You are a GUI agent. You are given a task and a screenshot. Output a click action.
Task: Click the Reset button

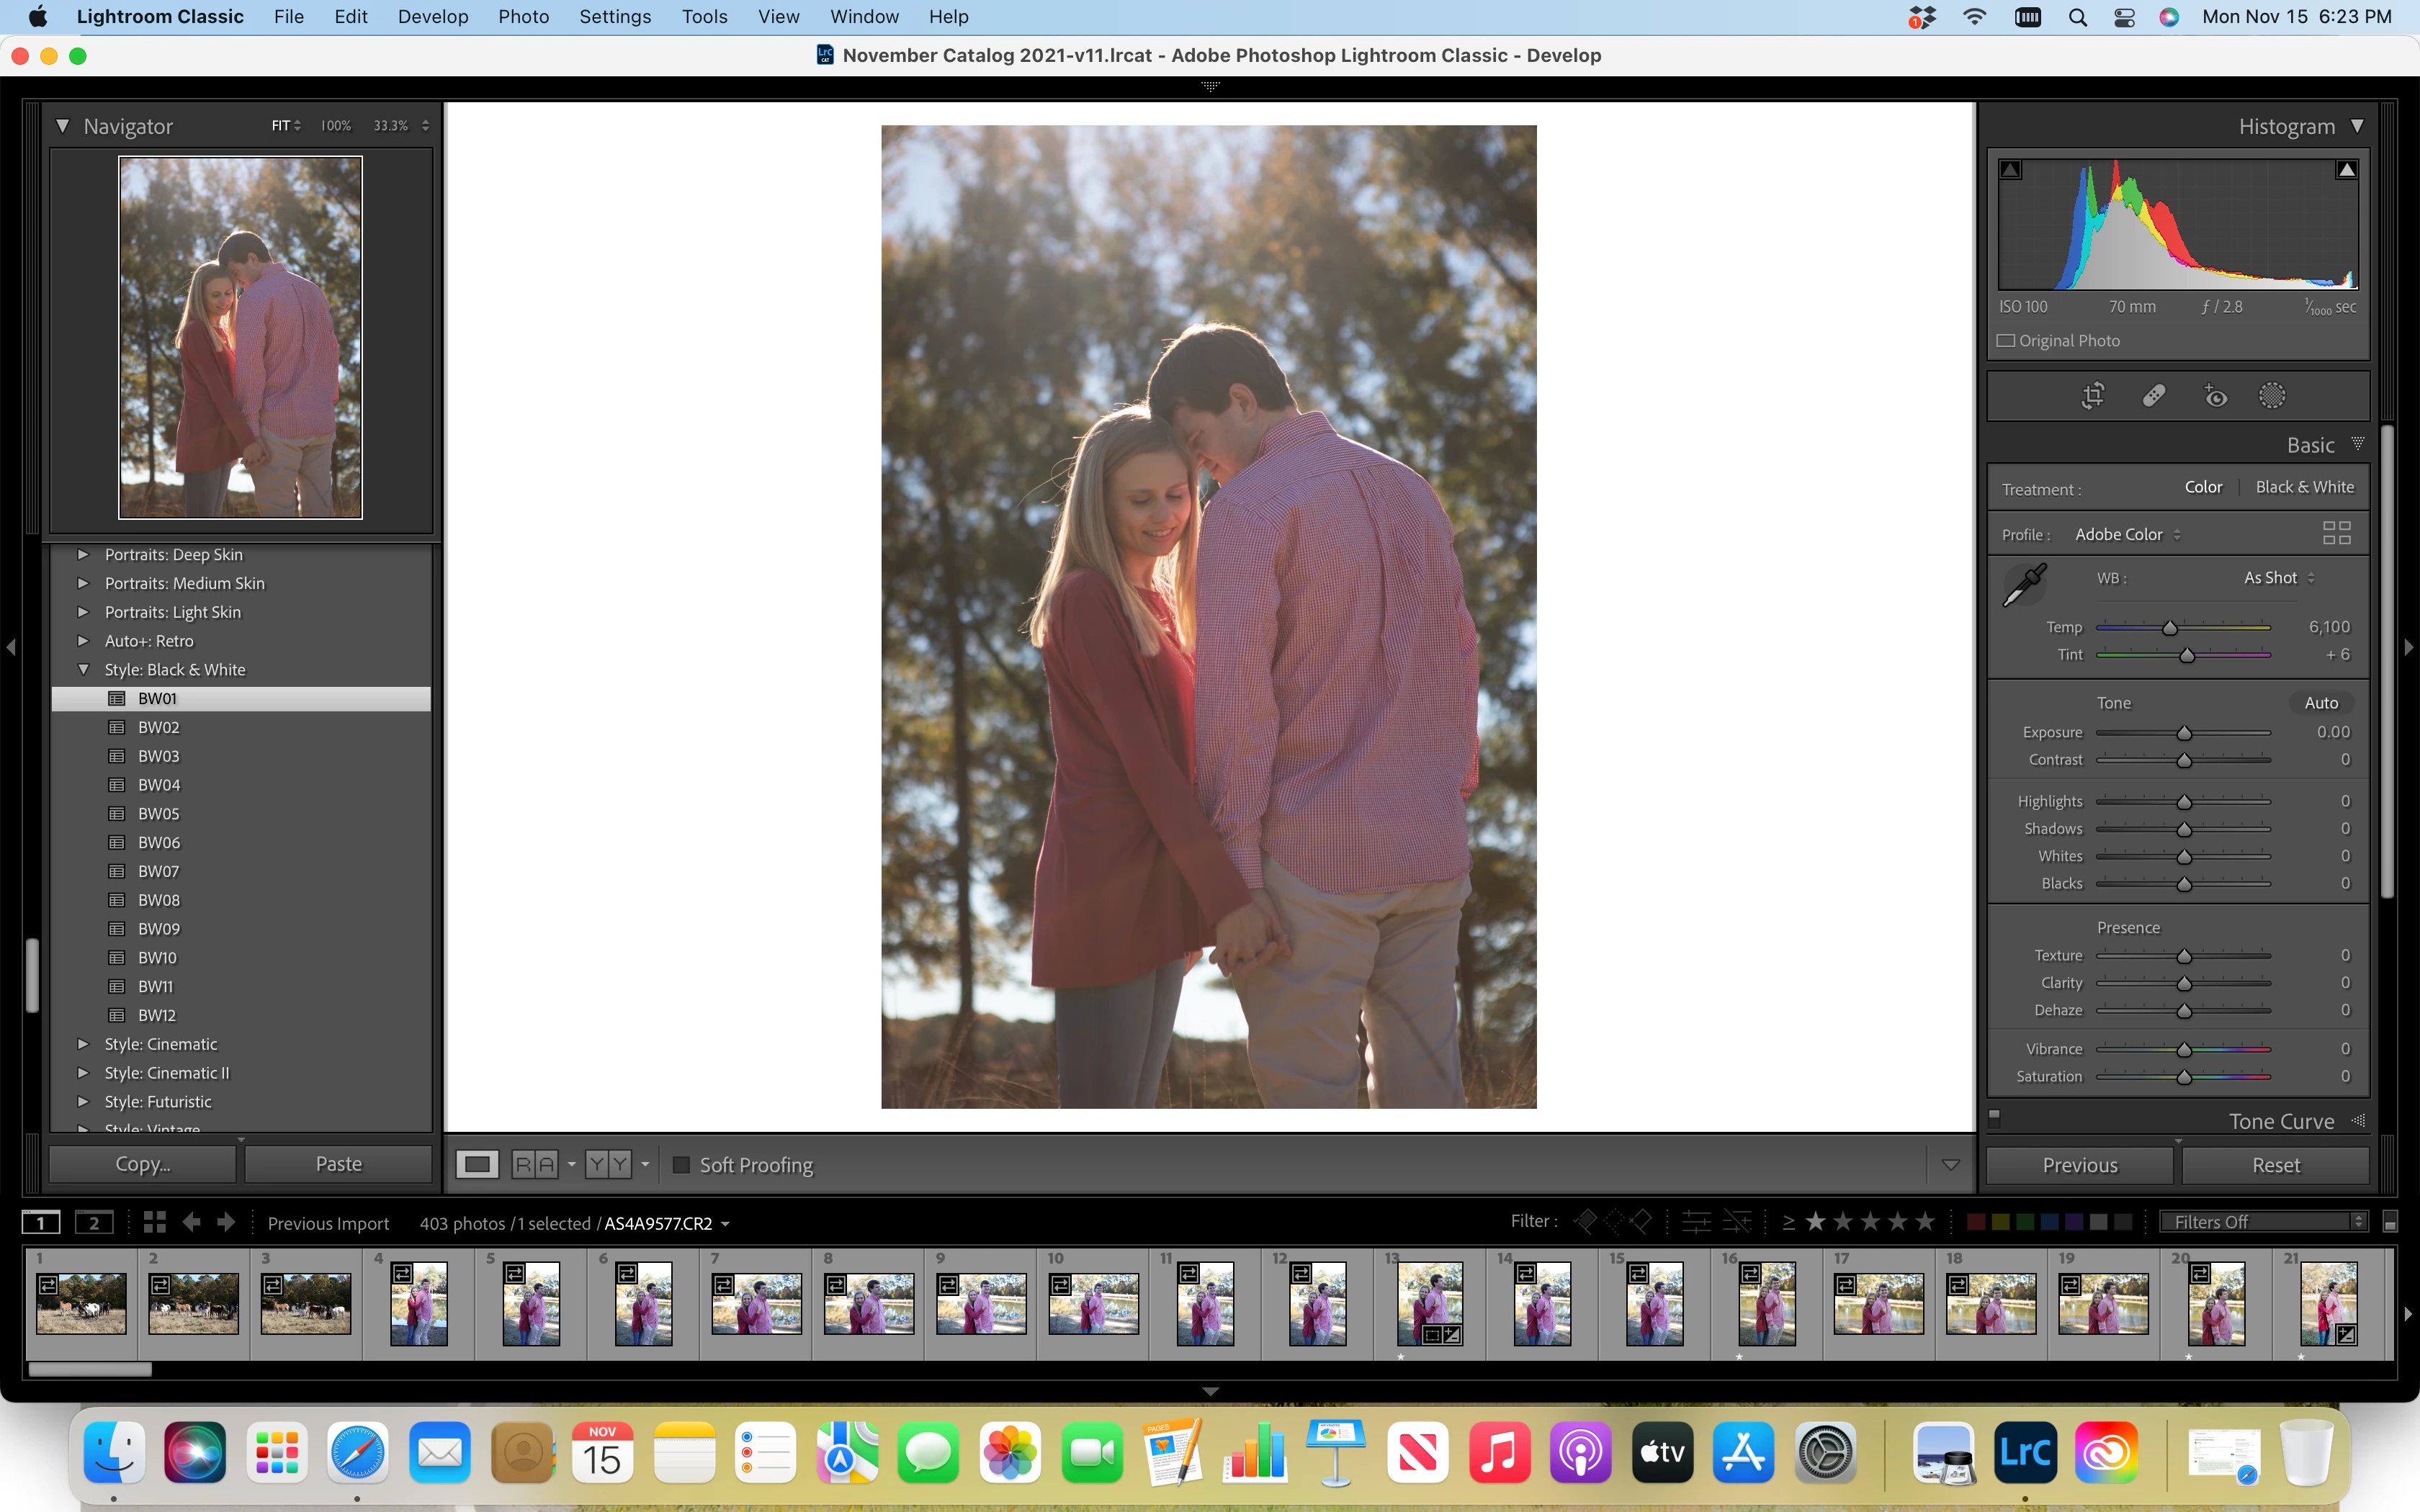tap(2275, 1165)
